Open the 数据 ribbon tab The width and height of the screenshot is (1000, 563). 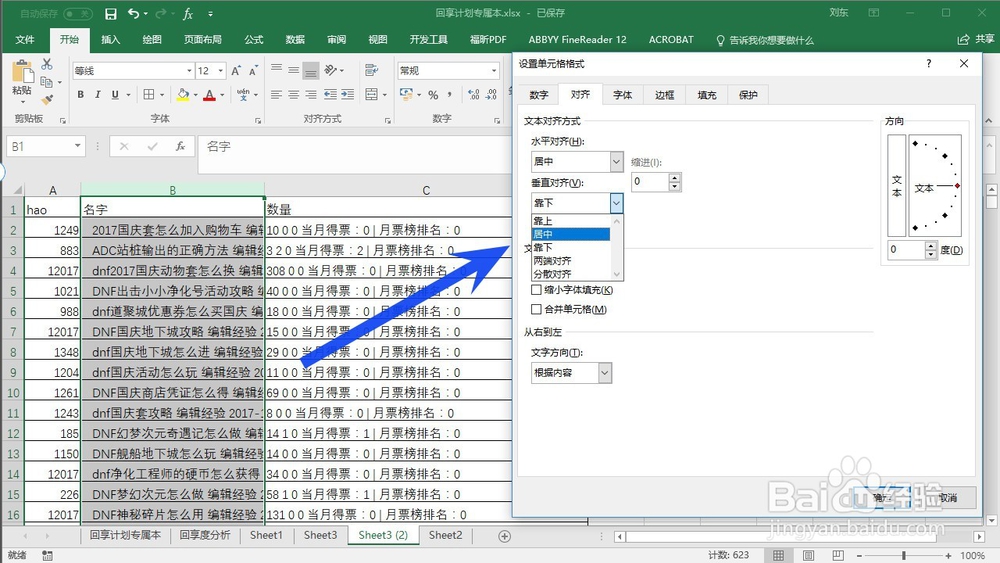295,40
